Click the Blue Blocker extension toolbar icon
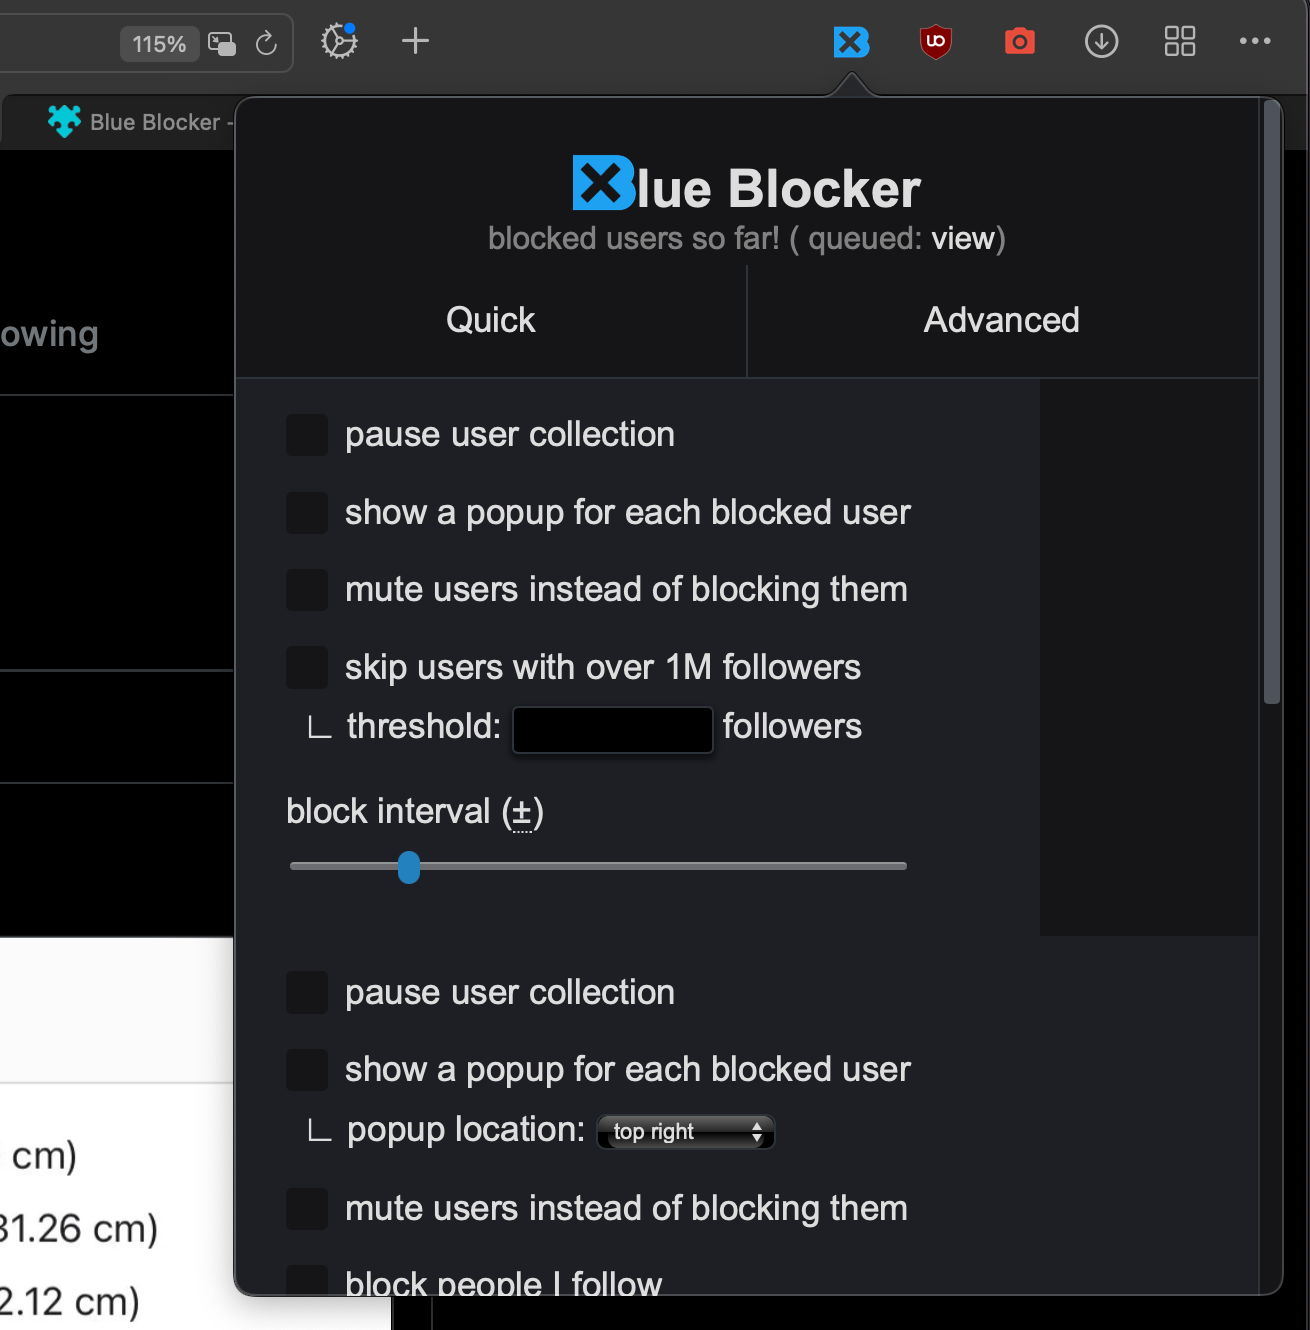Image resolution: width=1310 pixels, height=1330 pixels. coord(851,42)
